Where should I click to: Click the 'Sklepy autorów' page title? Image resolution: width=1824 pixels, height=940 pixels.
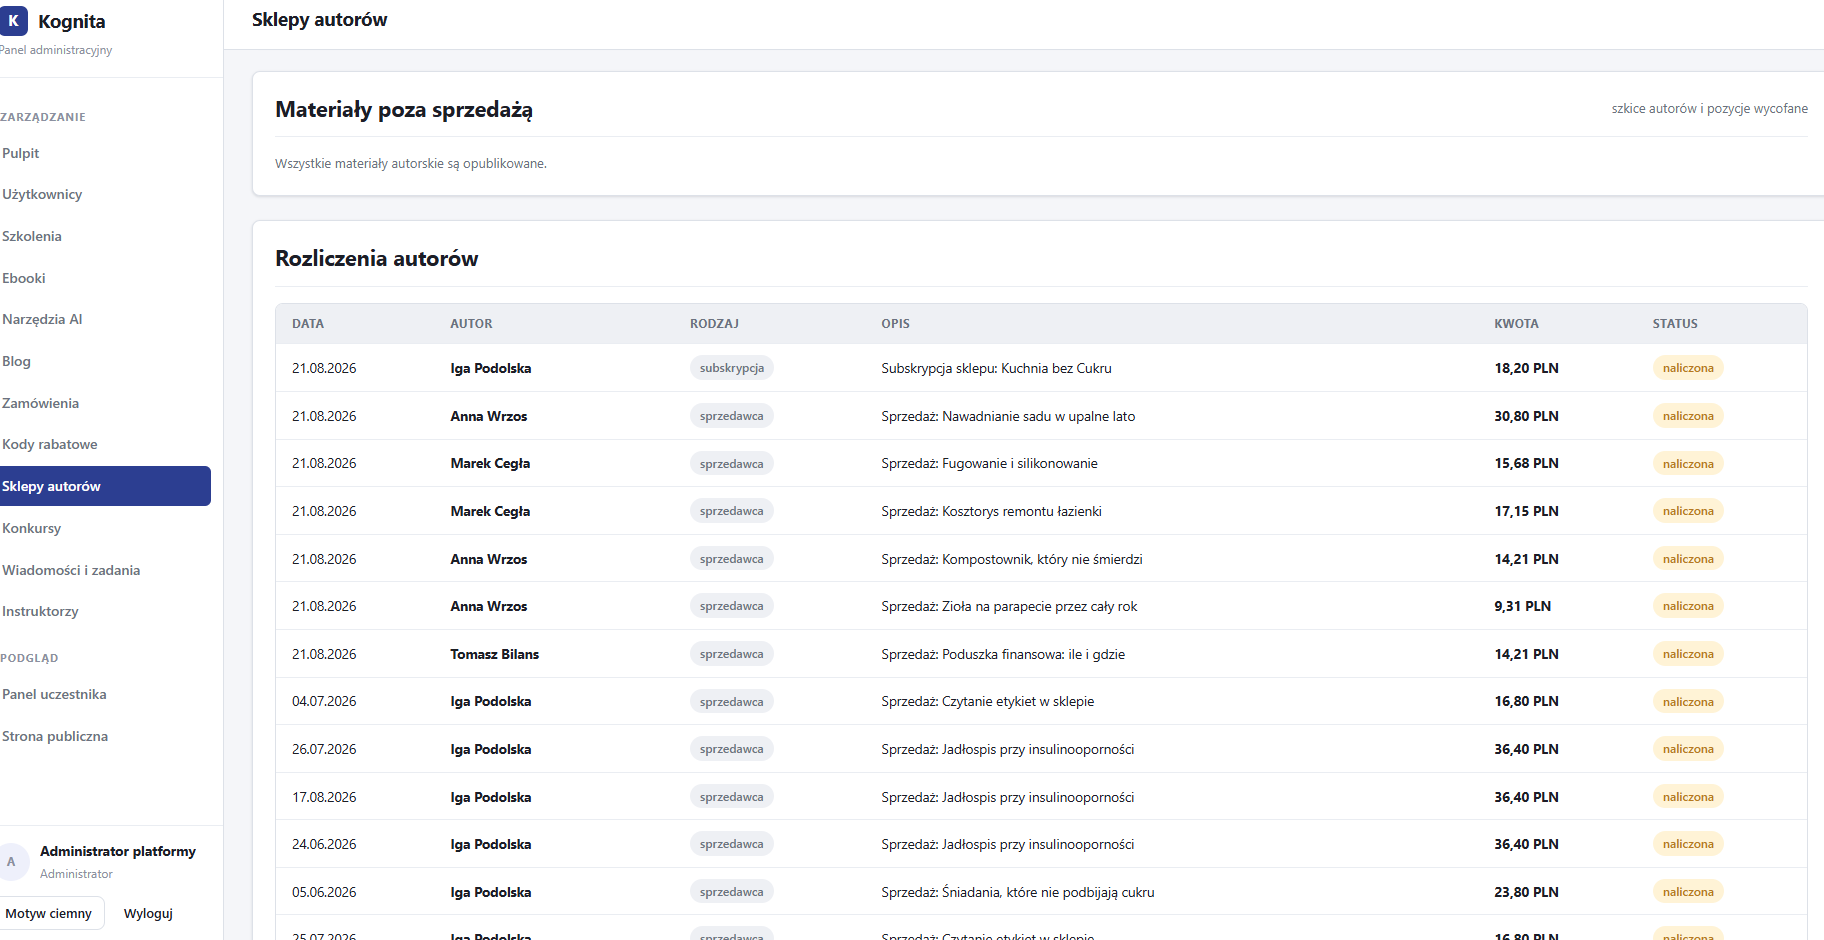click(319, 20)
